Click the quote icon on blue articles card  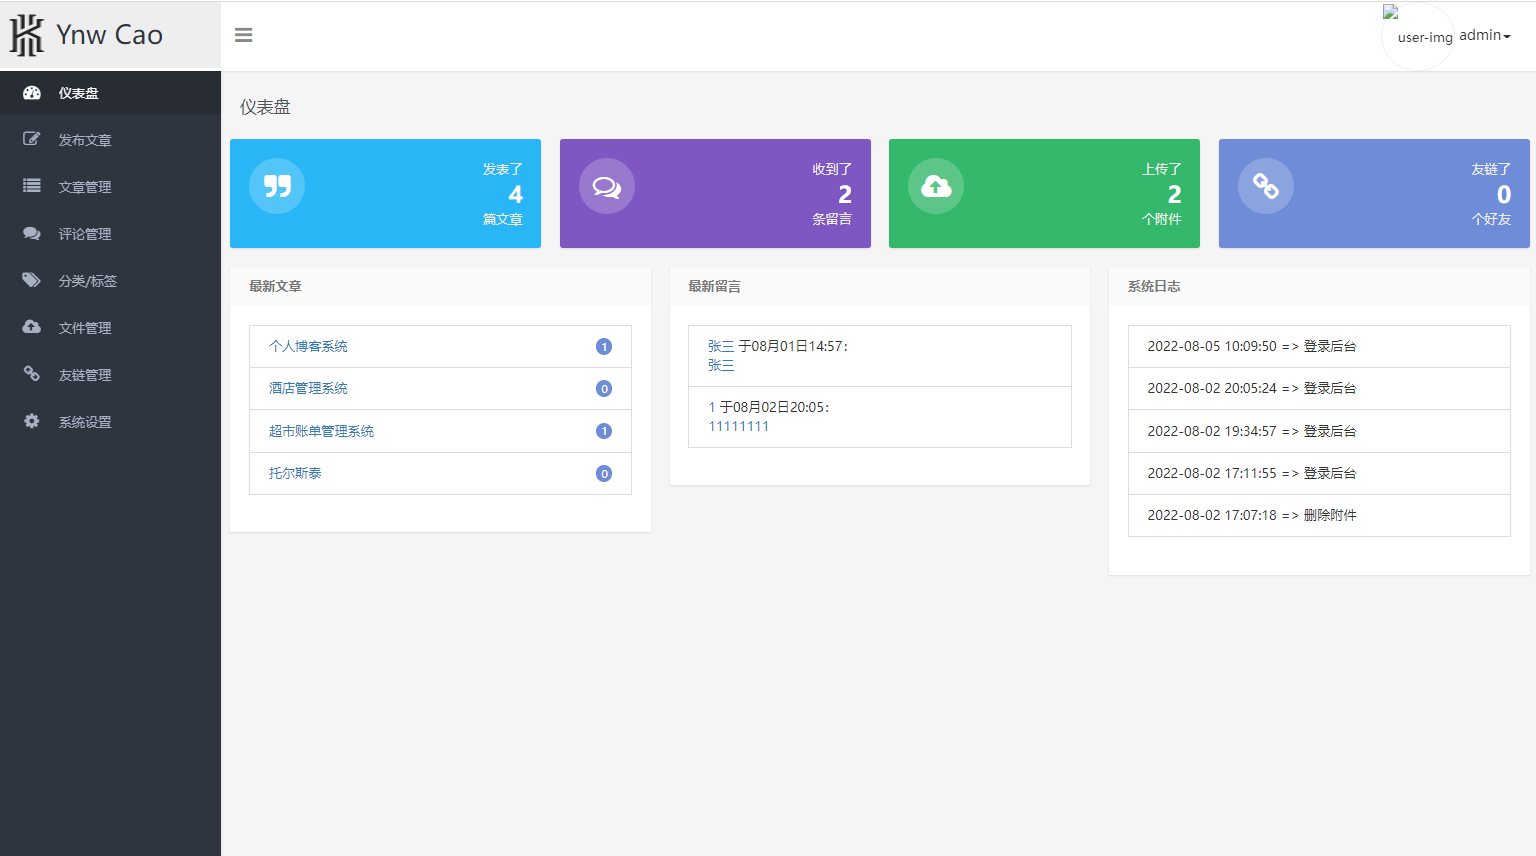coord(277,186)
